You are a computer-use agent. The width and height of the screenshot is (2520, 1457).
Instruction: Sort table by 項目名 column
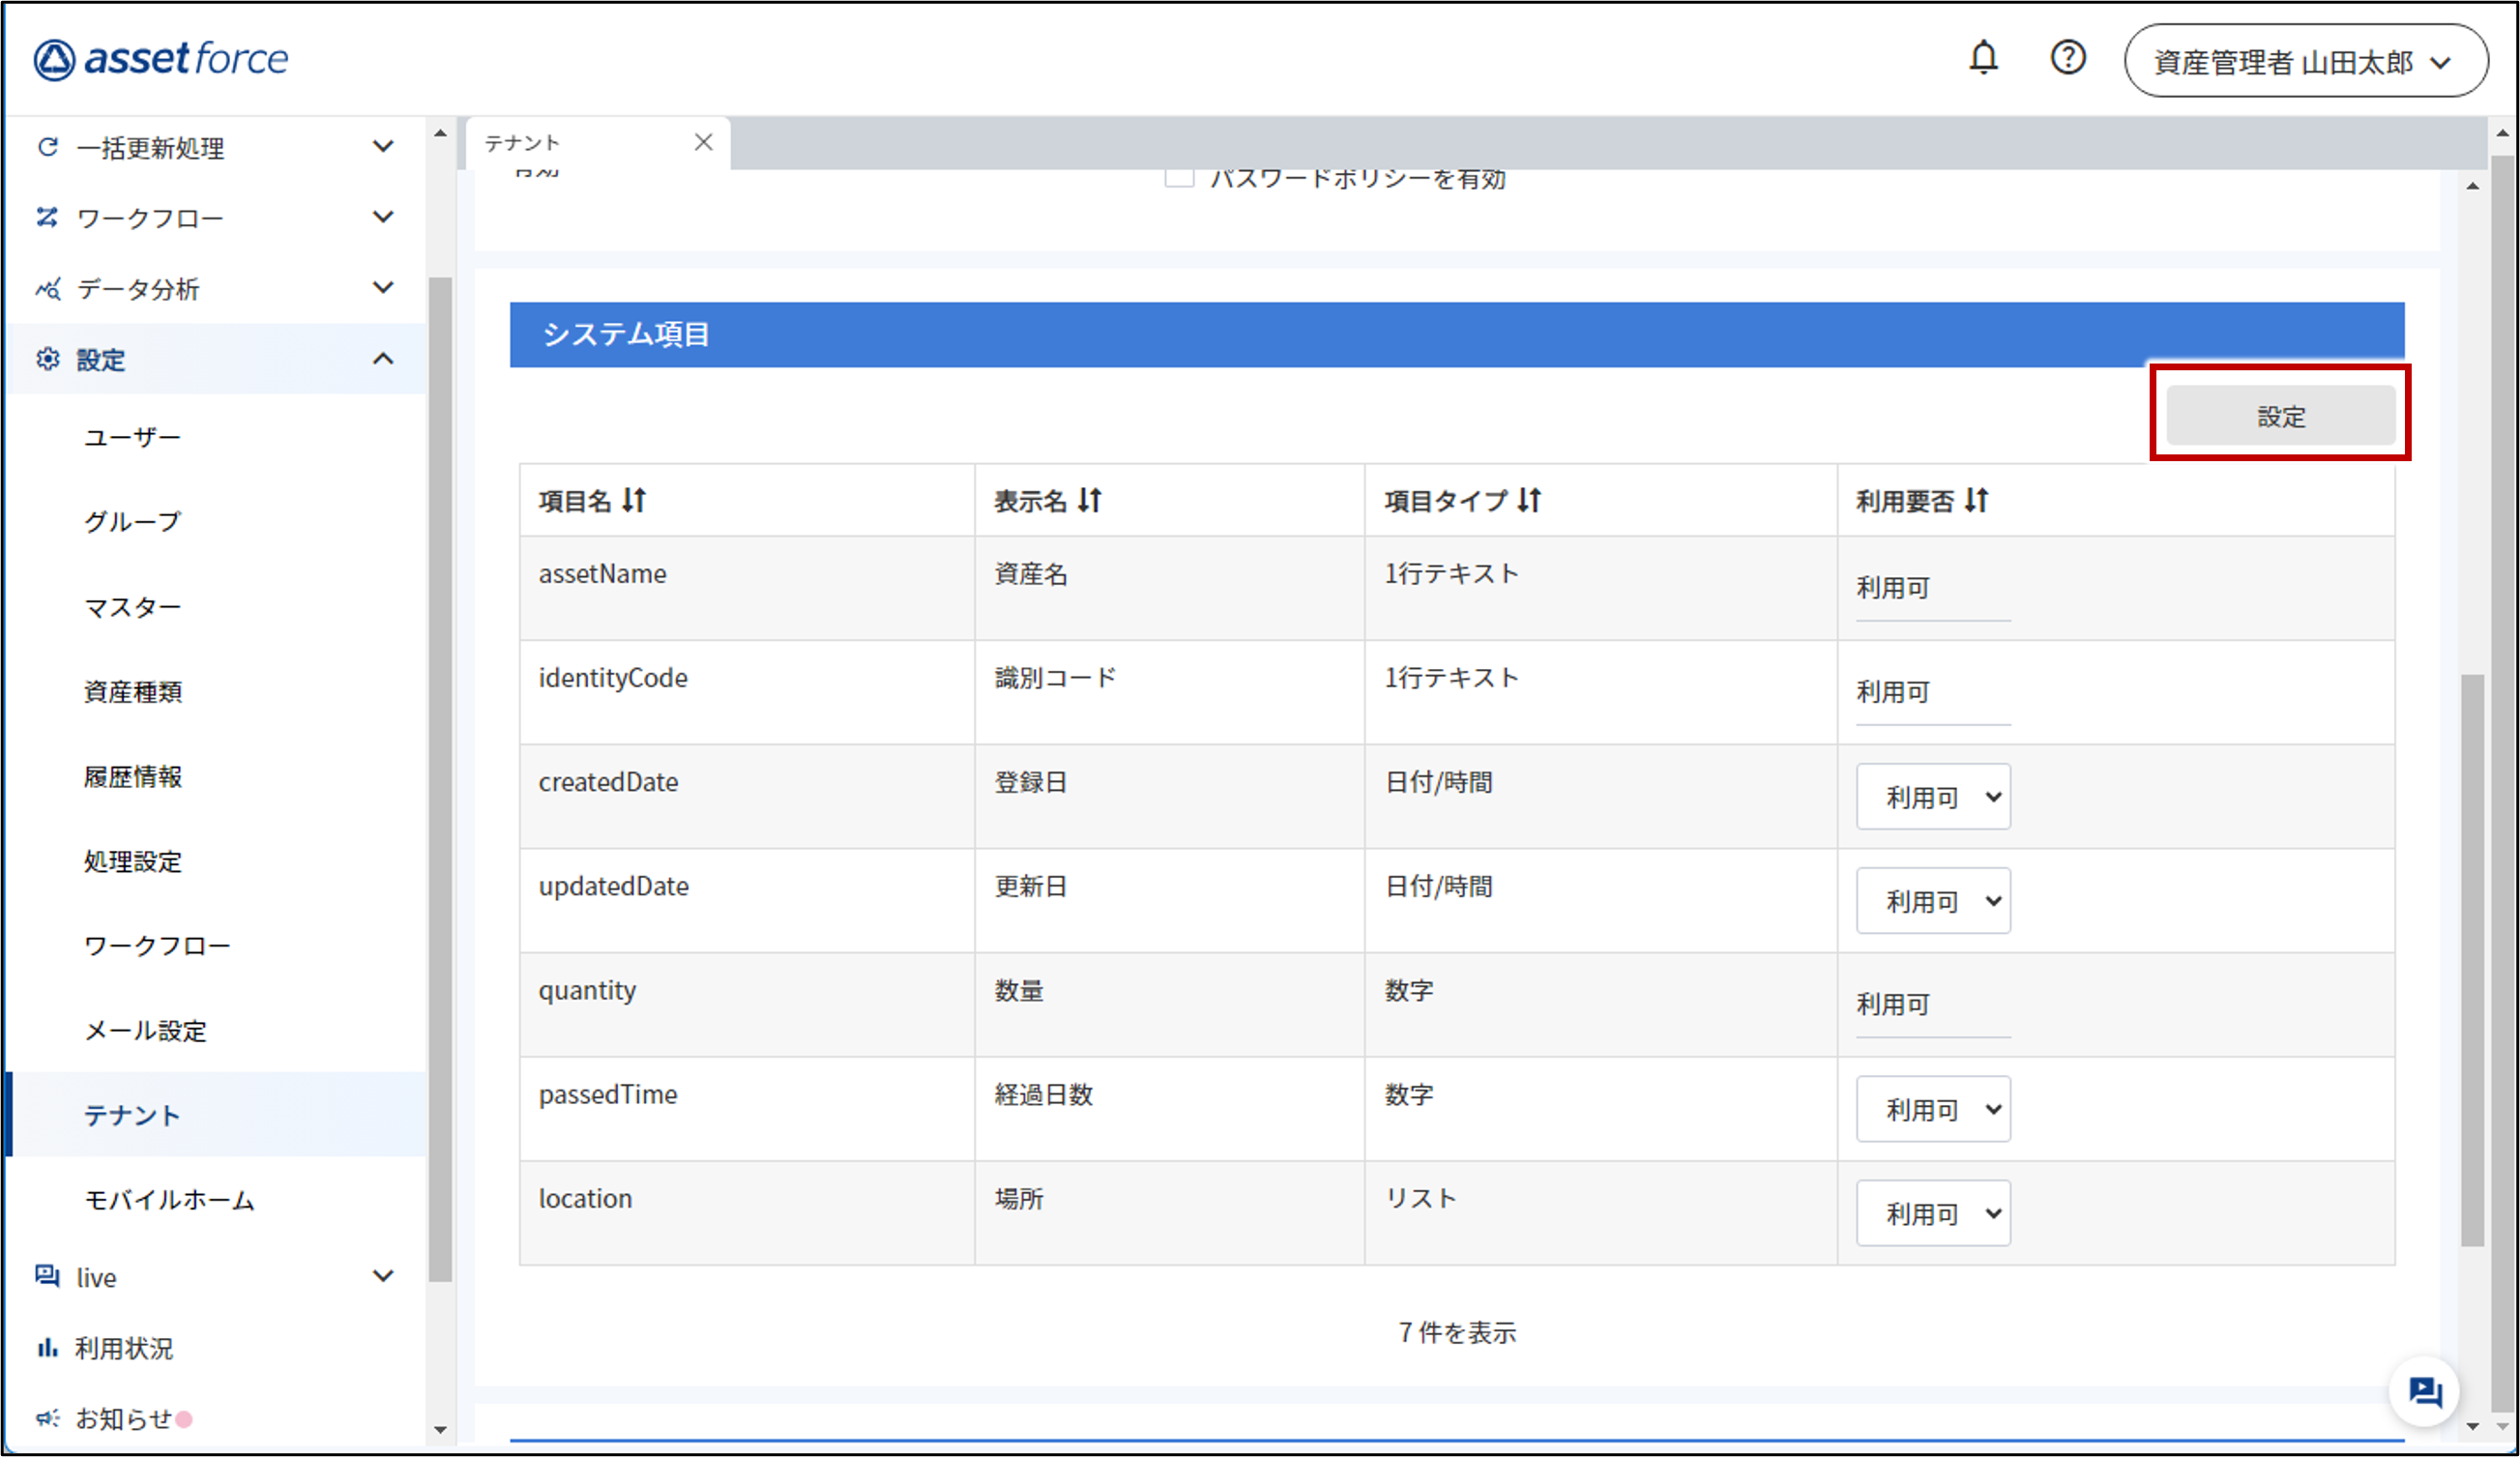point(634,500)
